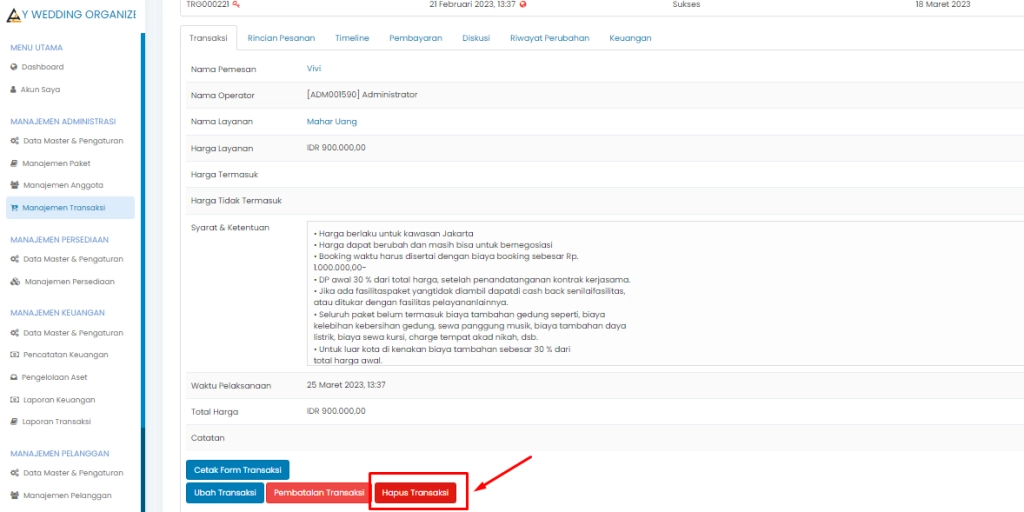Click the red status icon beside date
The image size is (1024, 512).
[x=523, y=5]
